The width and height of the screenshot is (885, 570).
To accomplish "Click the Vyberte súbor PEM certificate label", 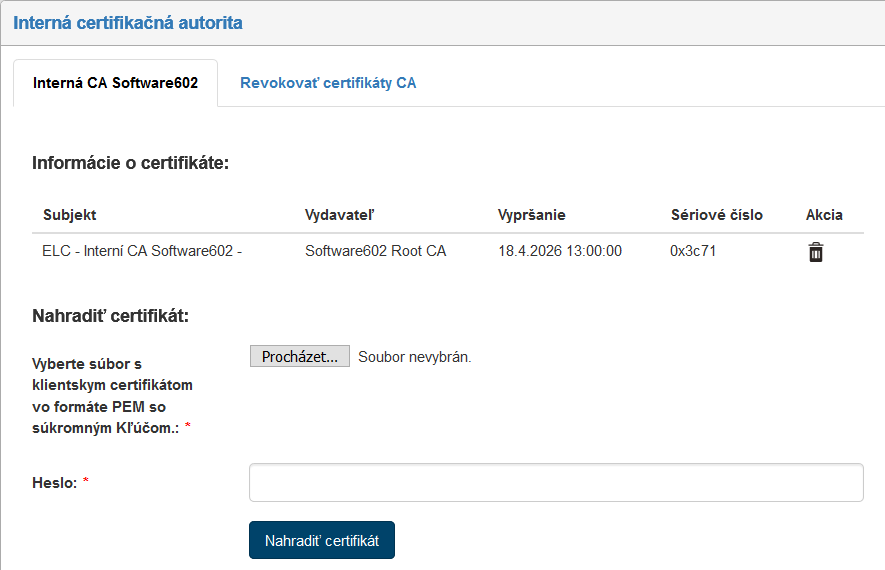I will 112,396.
